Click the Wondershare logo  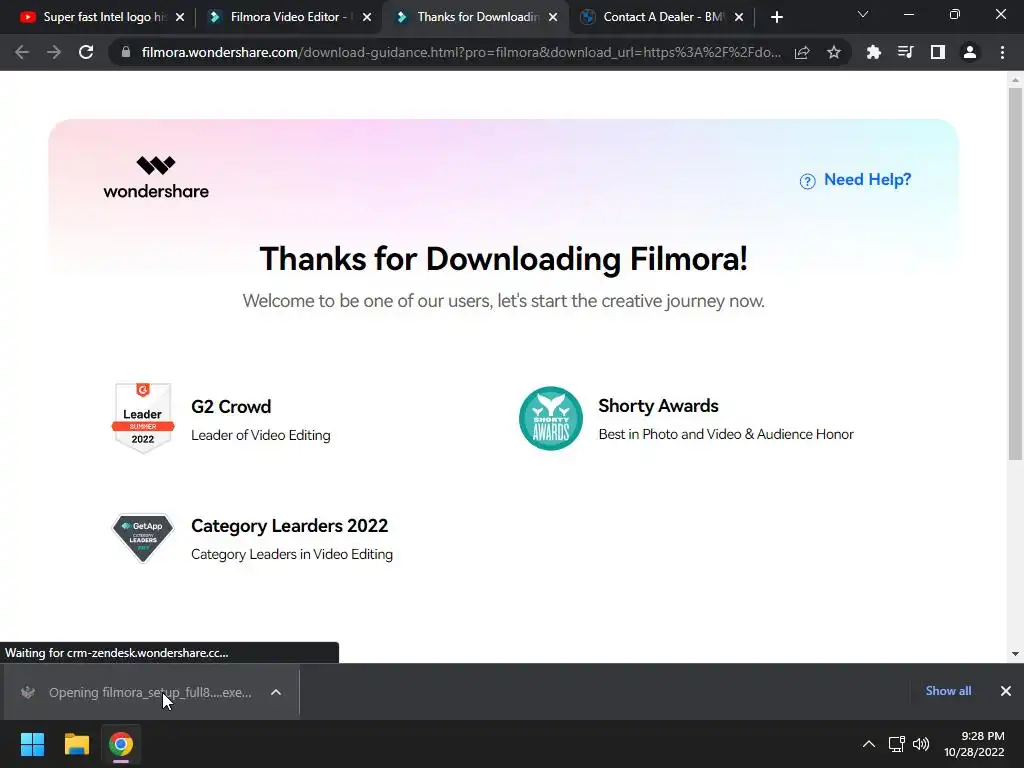pyautogui.click(x=156, y=177)
